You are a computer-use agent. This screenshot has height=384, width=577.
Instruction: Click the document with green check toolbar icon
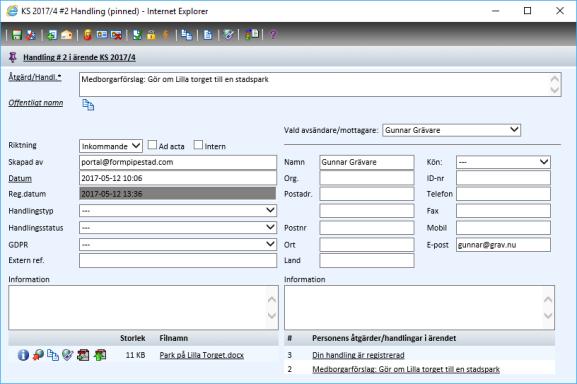[137, 35]
